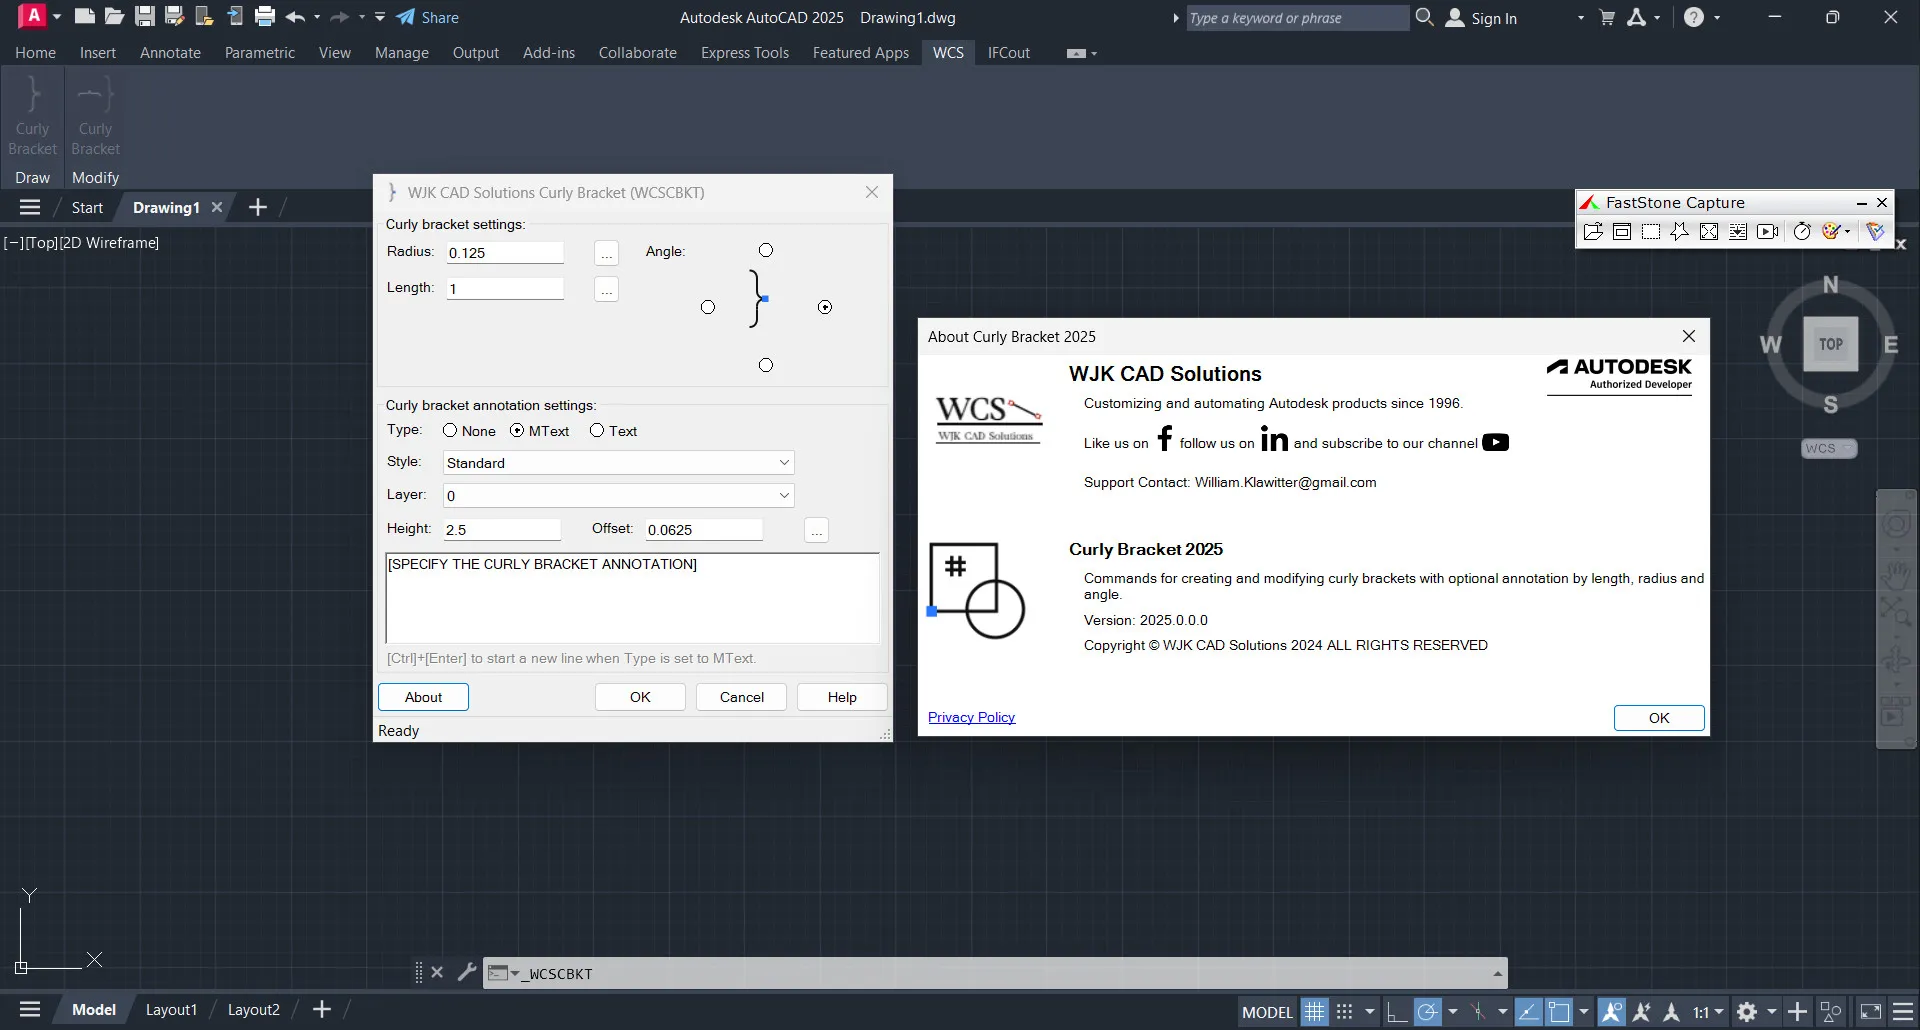The height and width of the screenshot is (1030, 1920).
Task: Launch FastStone screen recorder
Action: [x=1767, y=231]
